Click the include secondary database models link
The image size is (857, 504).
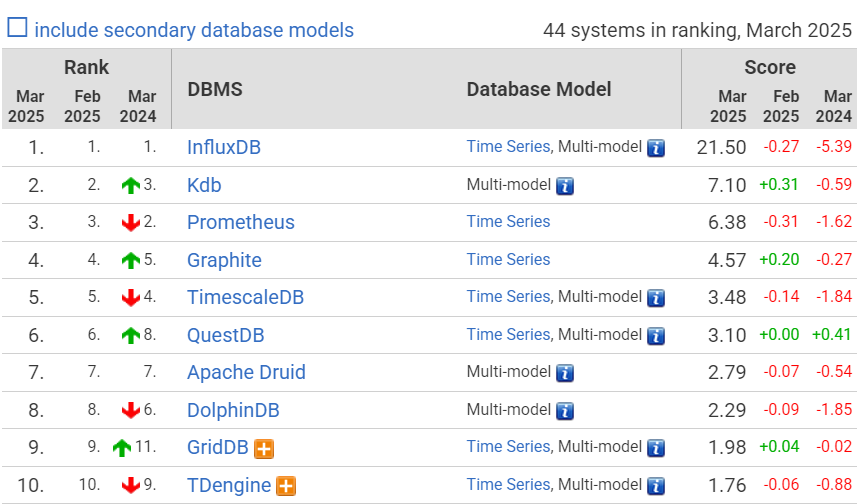pos(194,30)
